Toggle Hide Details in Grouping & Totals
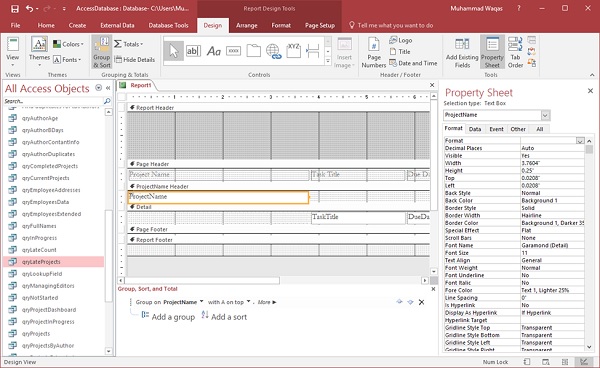The image size is (600, 368). click(135, 60)
